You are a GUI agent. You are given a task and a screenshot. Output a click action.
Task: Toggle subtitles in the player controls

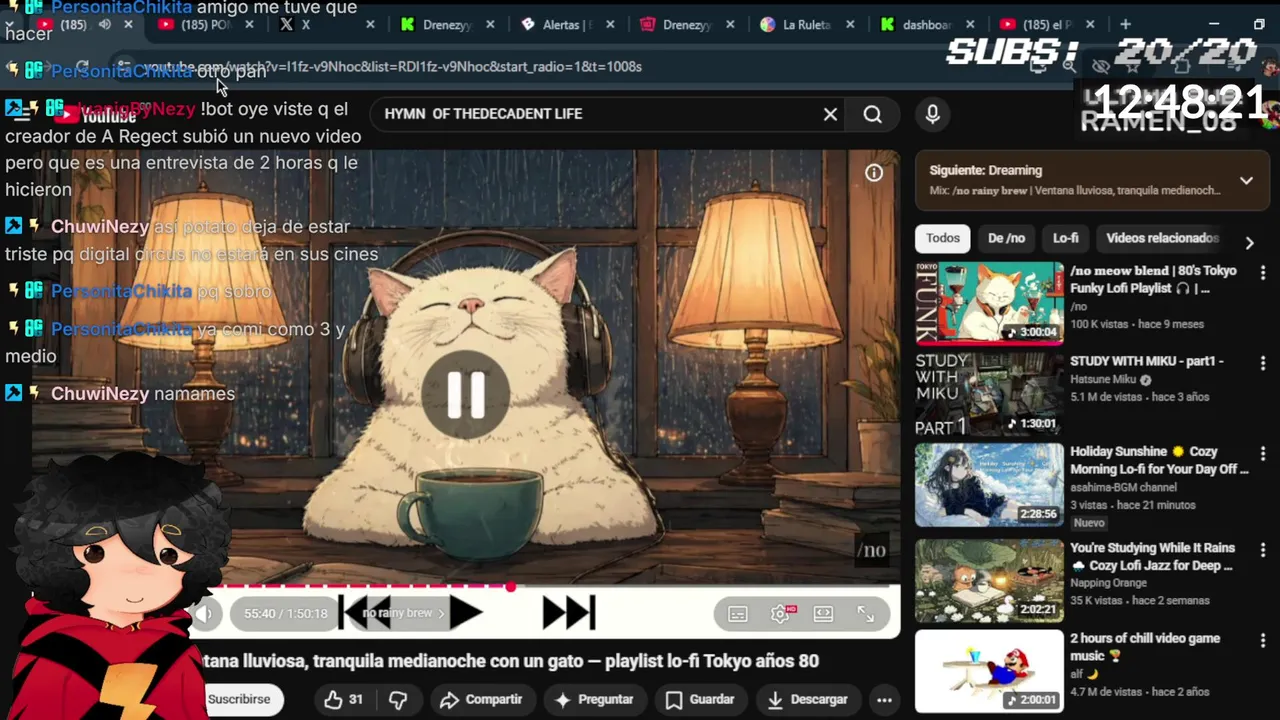[738, 614]
